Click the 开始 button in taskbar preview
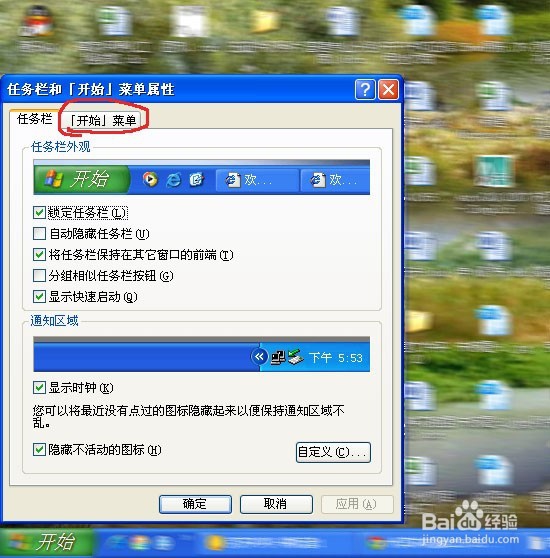Viewport: 550px width, 558px height. tap(81, 179)
